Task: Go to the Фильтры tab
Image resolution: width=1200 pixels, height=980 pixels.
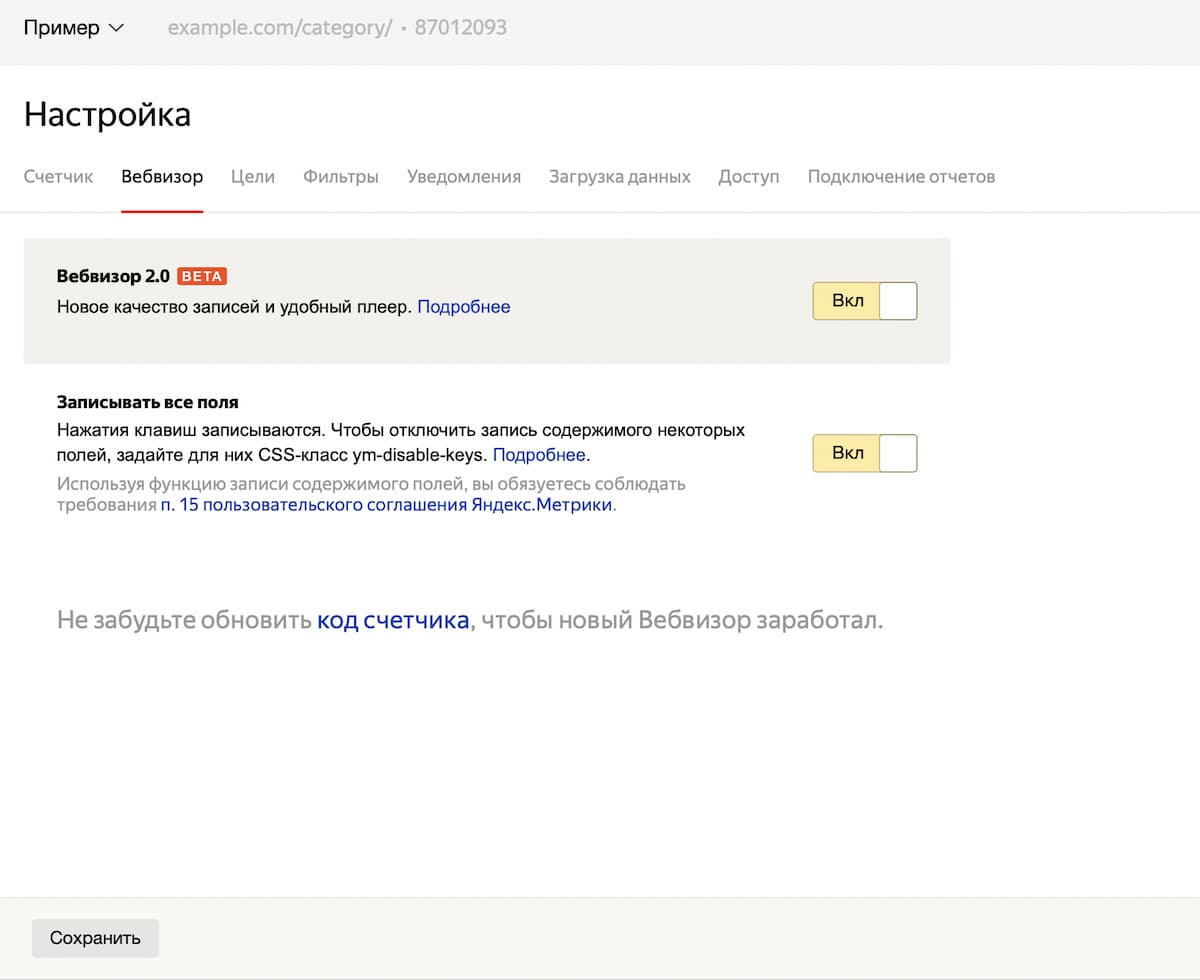Action: point(341,177)
